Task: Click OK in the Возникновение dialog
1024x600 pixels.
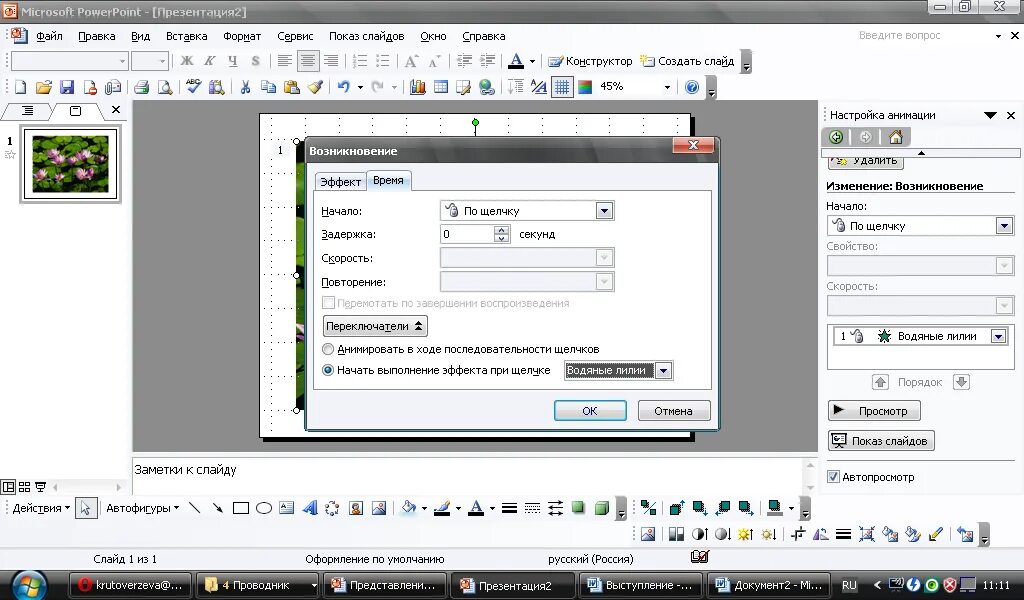Action: pos(590,411)
